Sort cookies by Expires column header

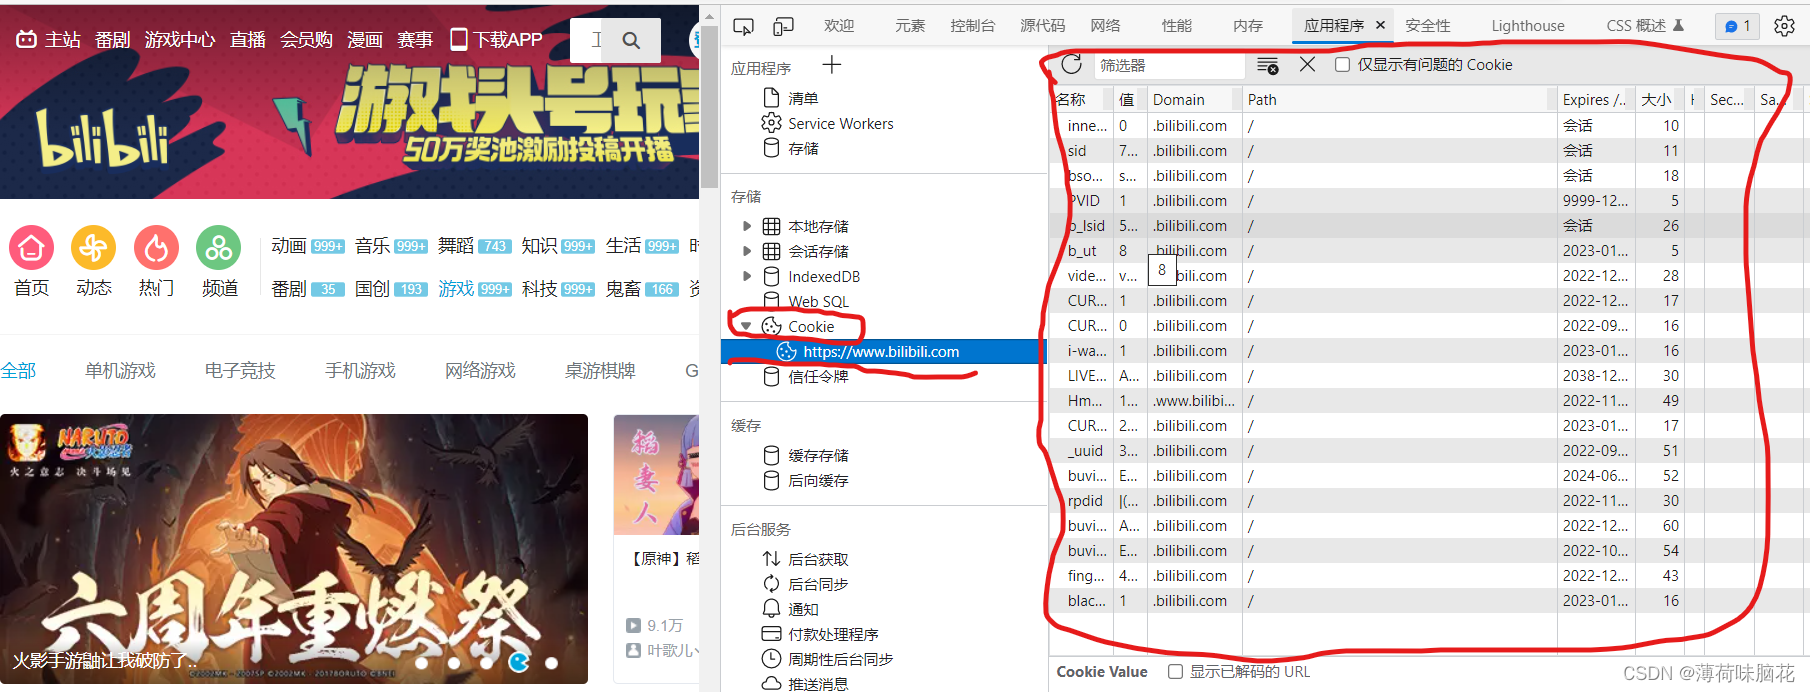1595,99
